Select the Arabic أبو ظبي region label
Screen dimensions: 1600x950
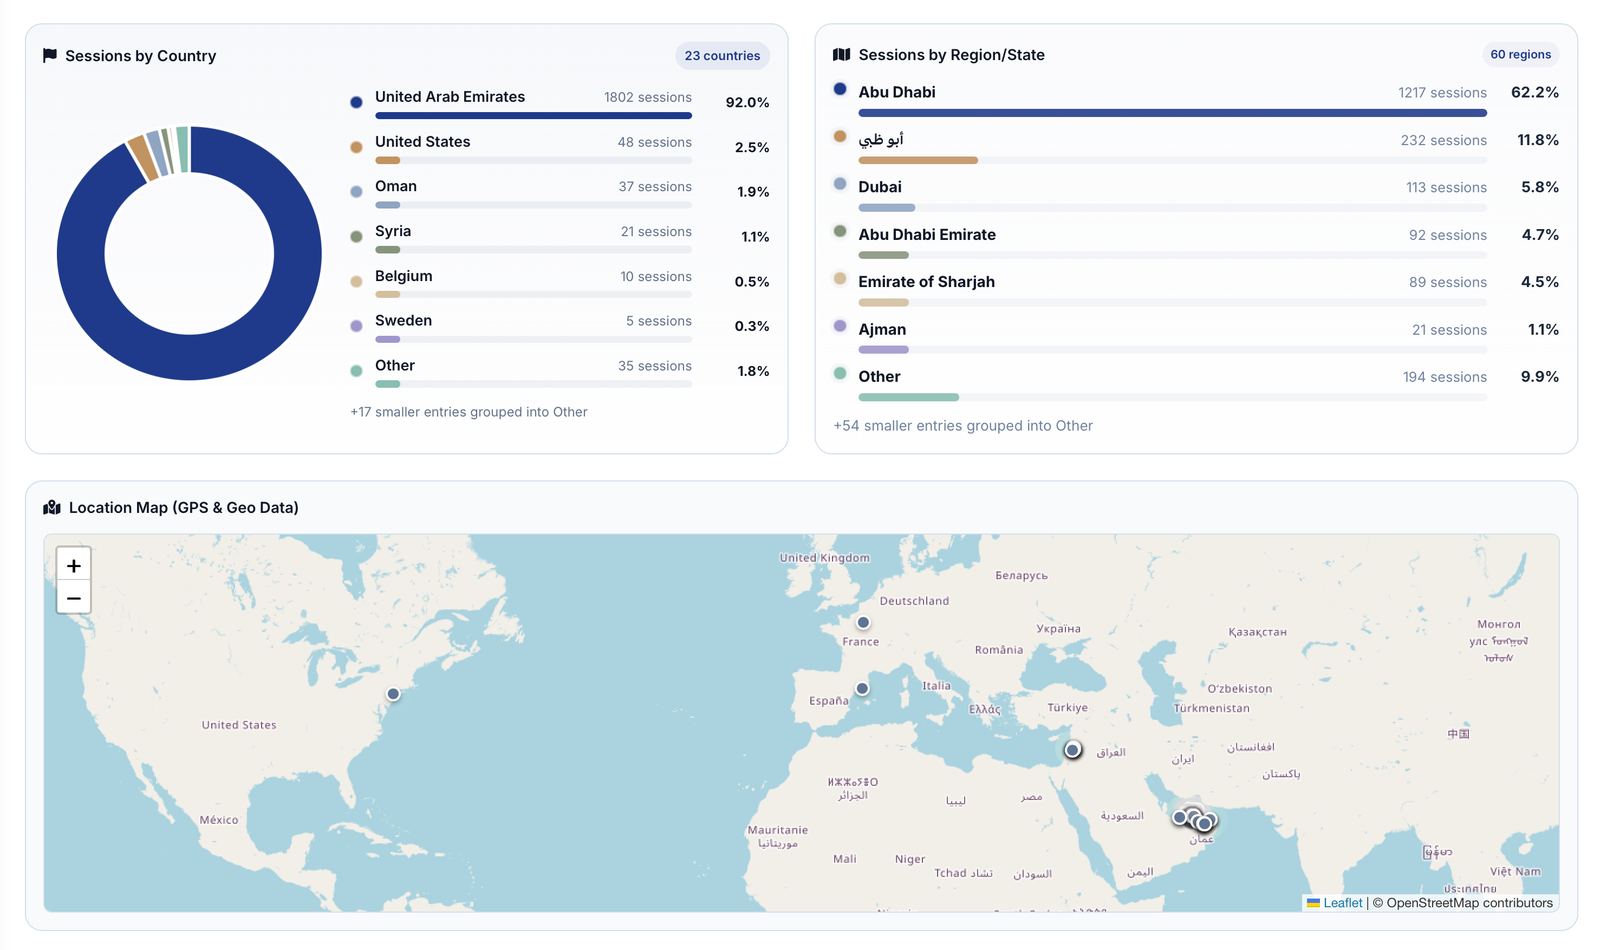[881, 139]
